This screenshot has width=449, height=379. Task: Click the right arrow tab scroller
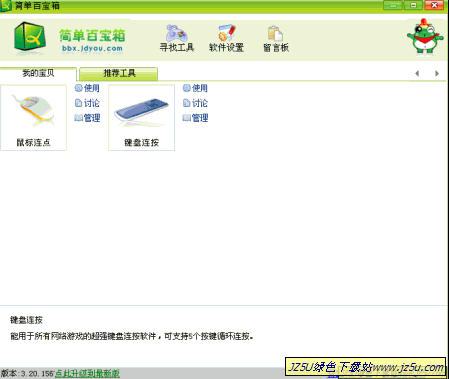[437, 73]
